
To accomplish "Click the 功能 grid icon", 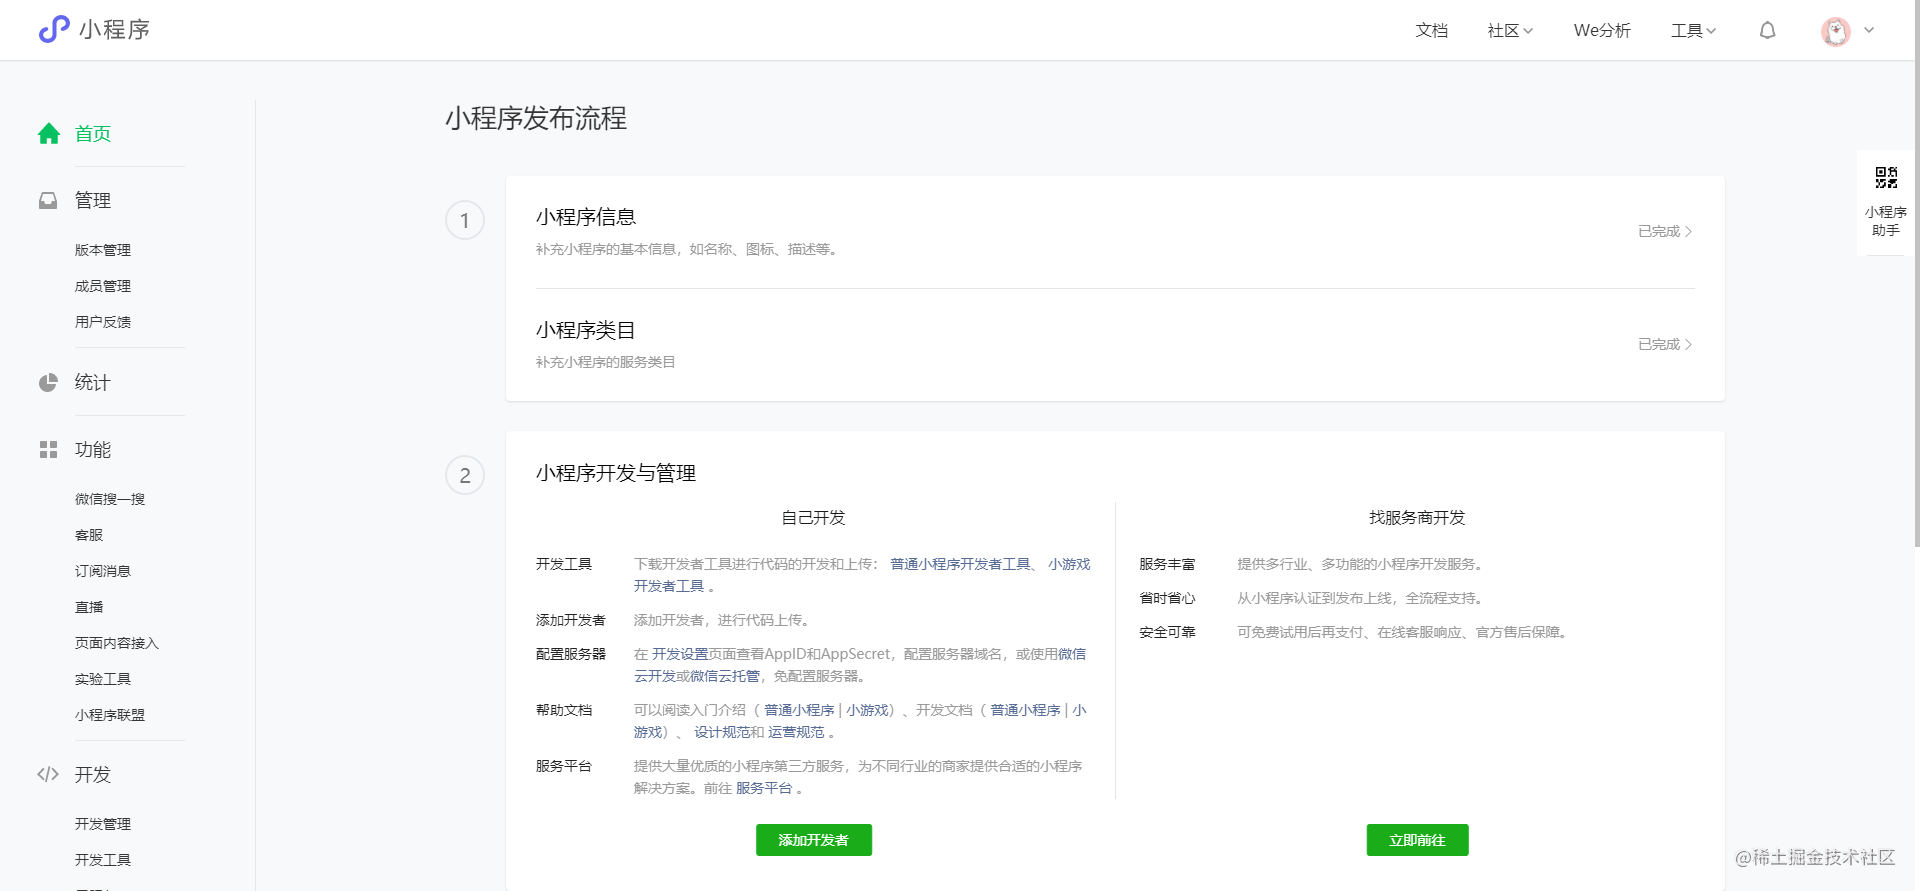I will coord(48,449).
